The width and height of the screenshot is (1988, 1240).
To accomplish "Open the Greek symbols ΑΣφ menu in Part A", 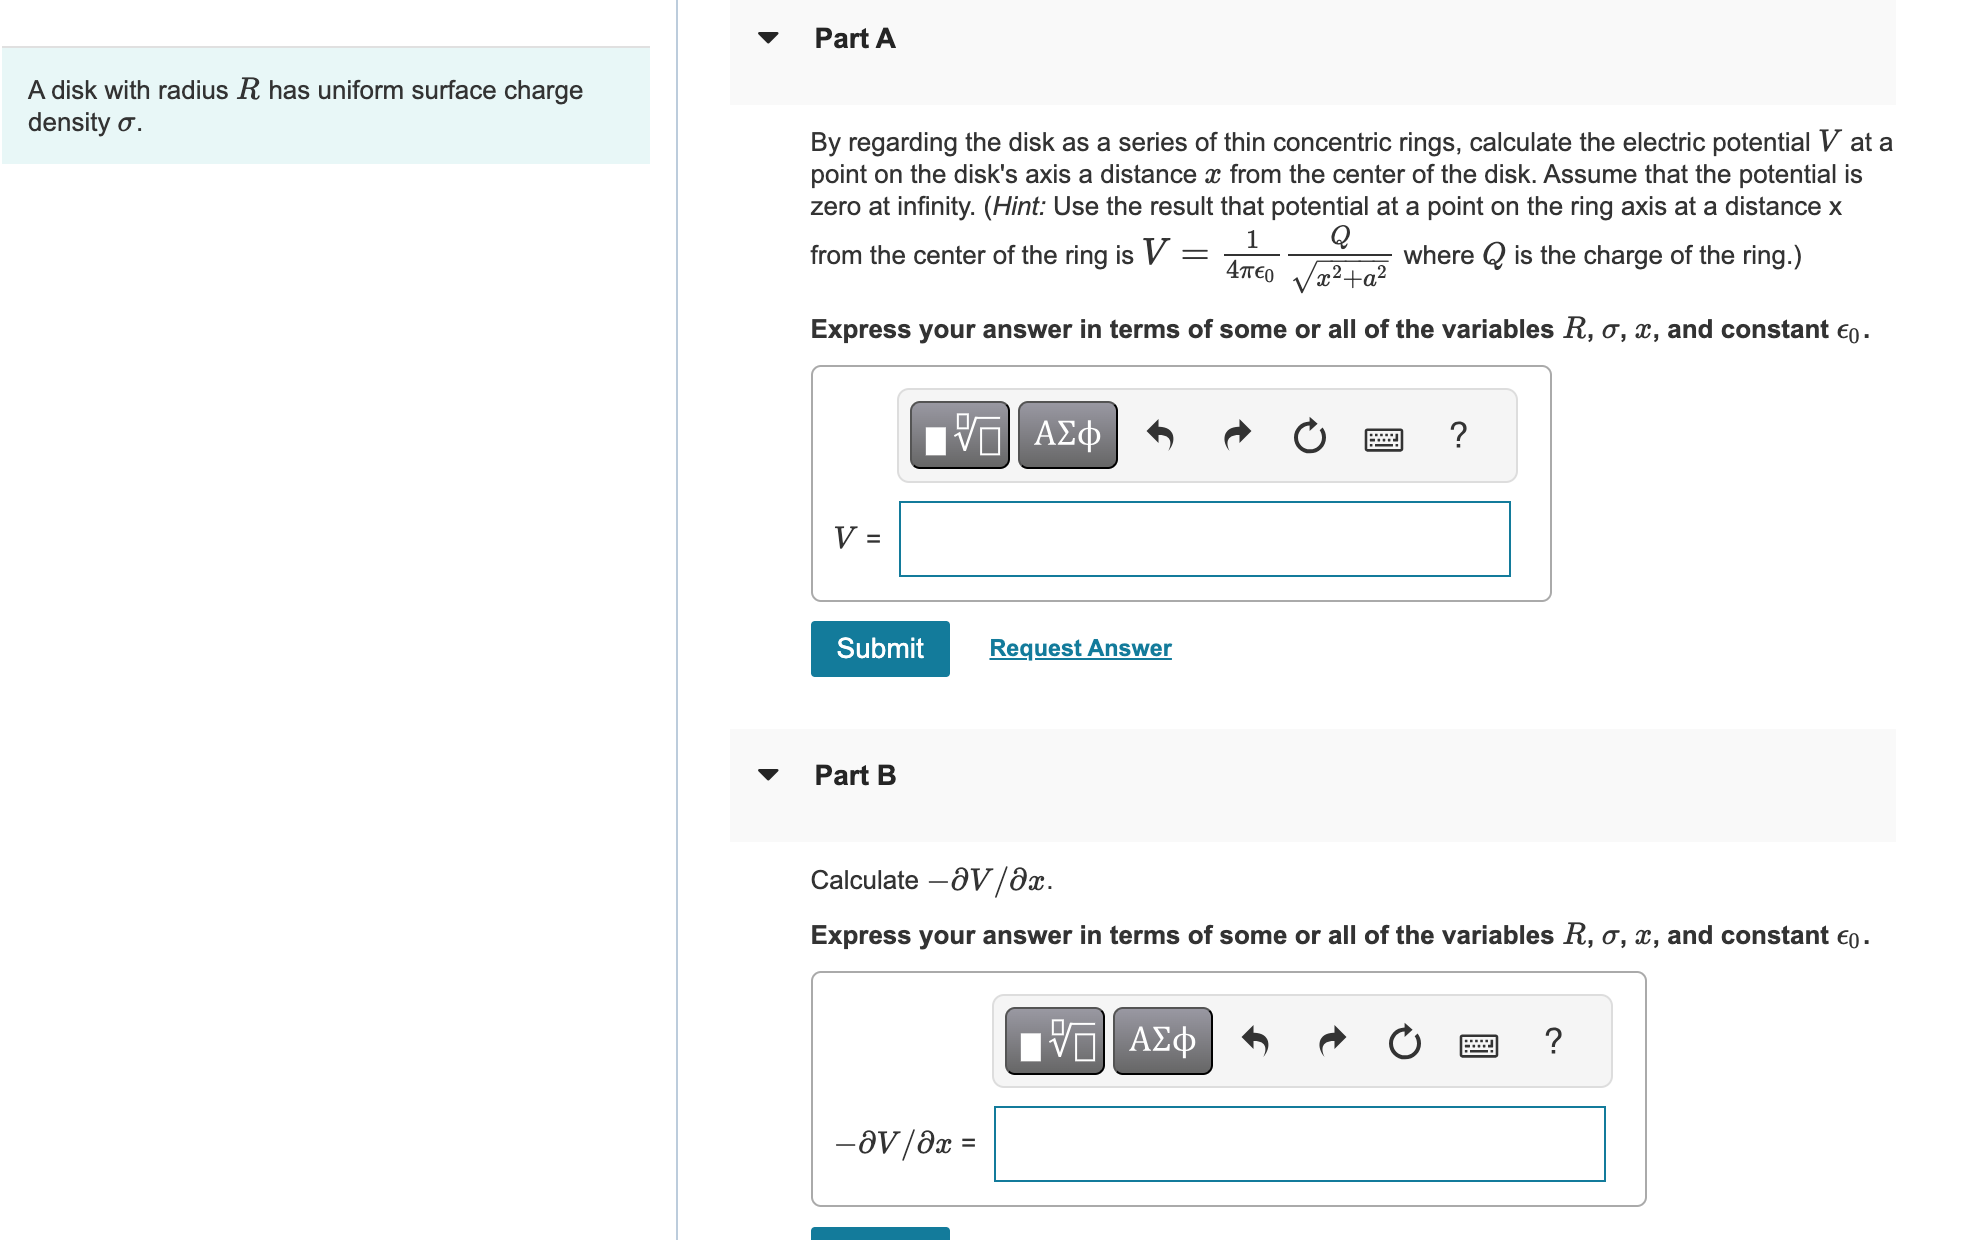I will tap(1066, 434).
